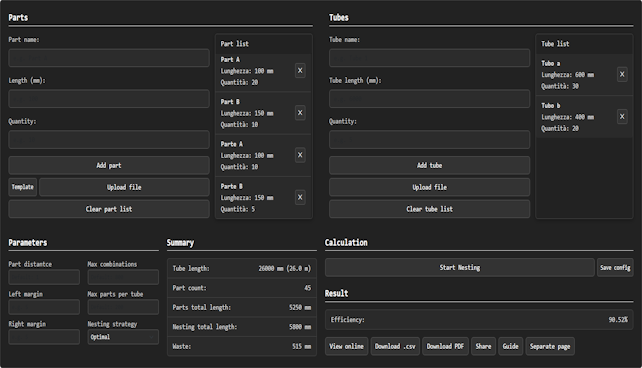Share the nesting result
642x368 pixels.
483,346
